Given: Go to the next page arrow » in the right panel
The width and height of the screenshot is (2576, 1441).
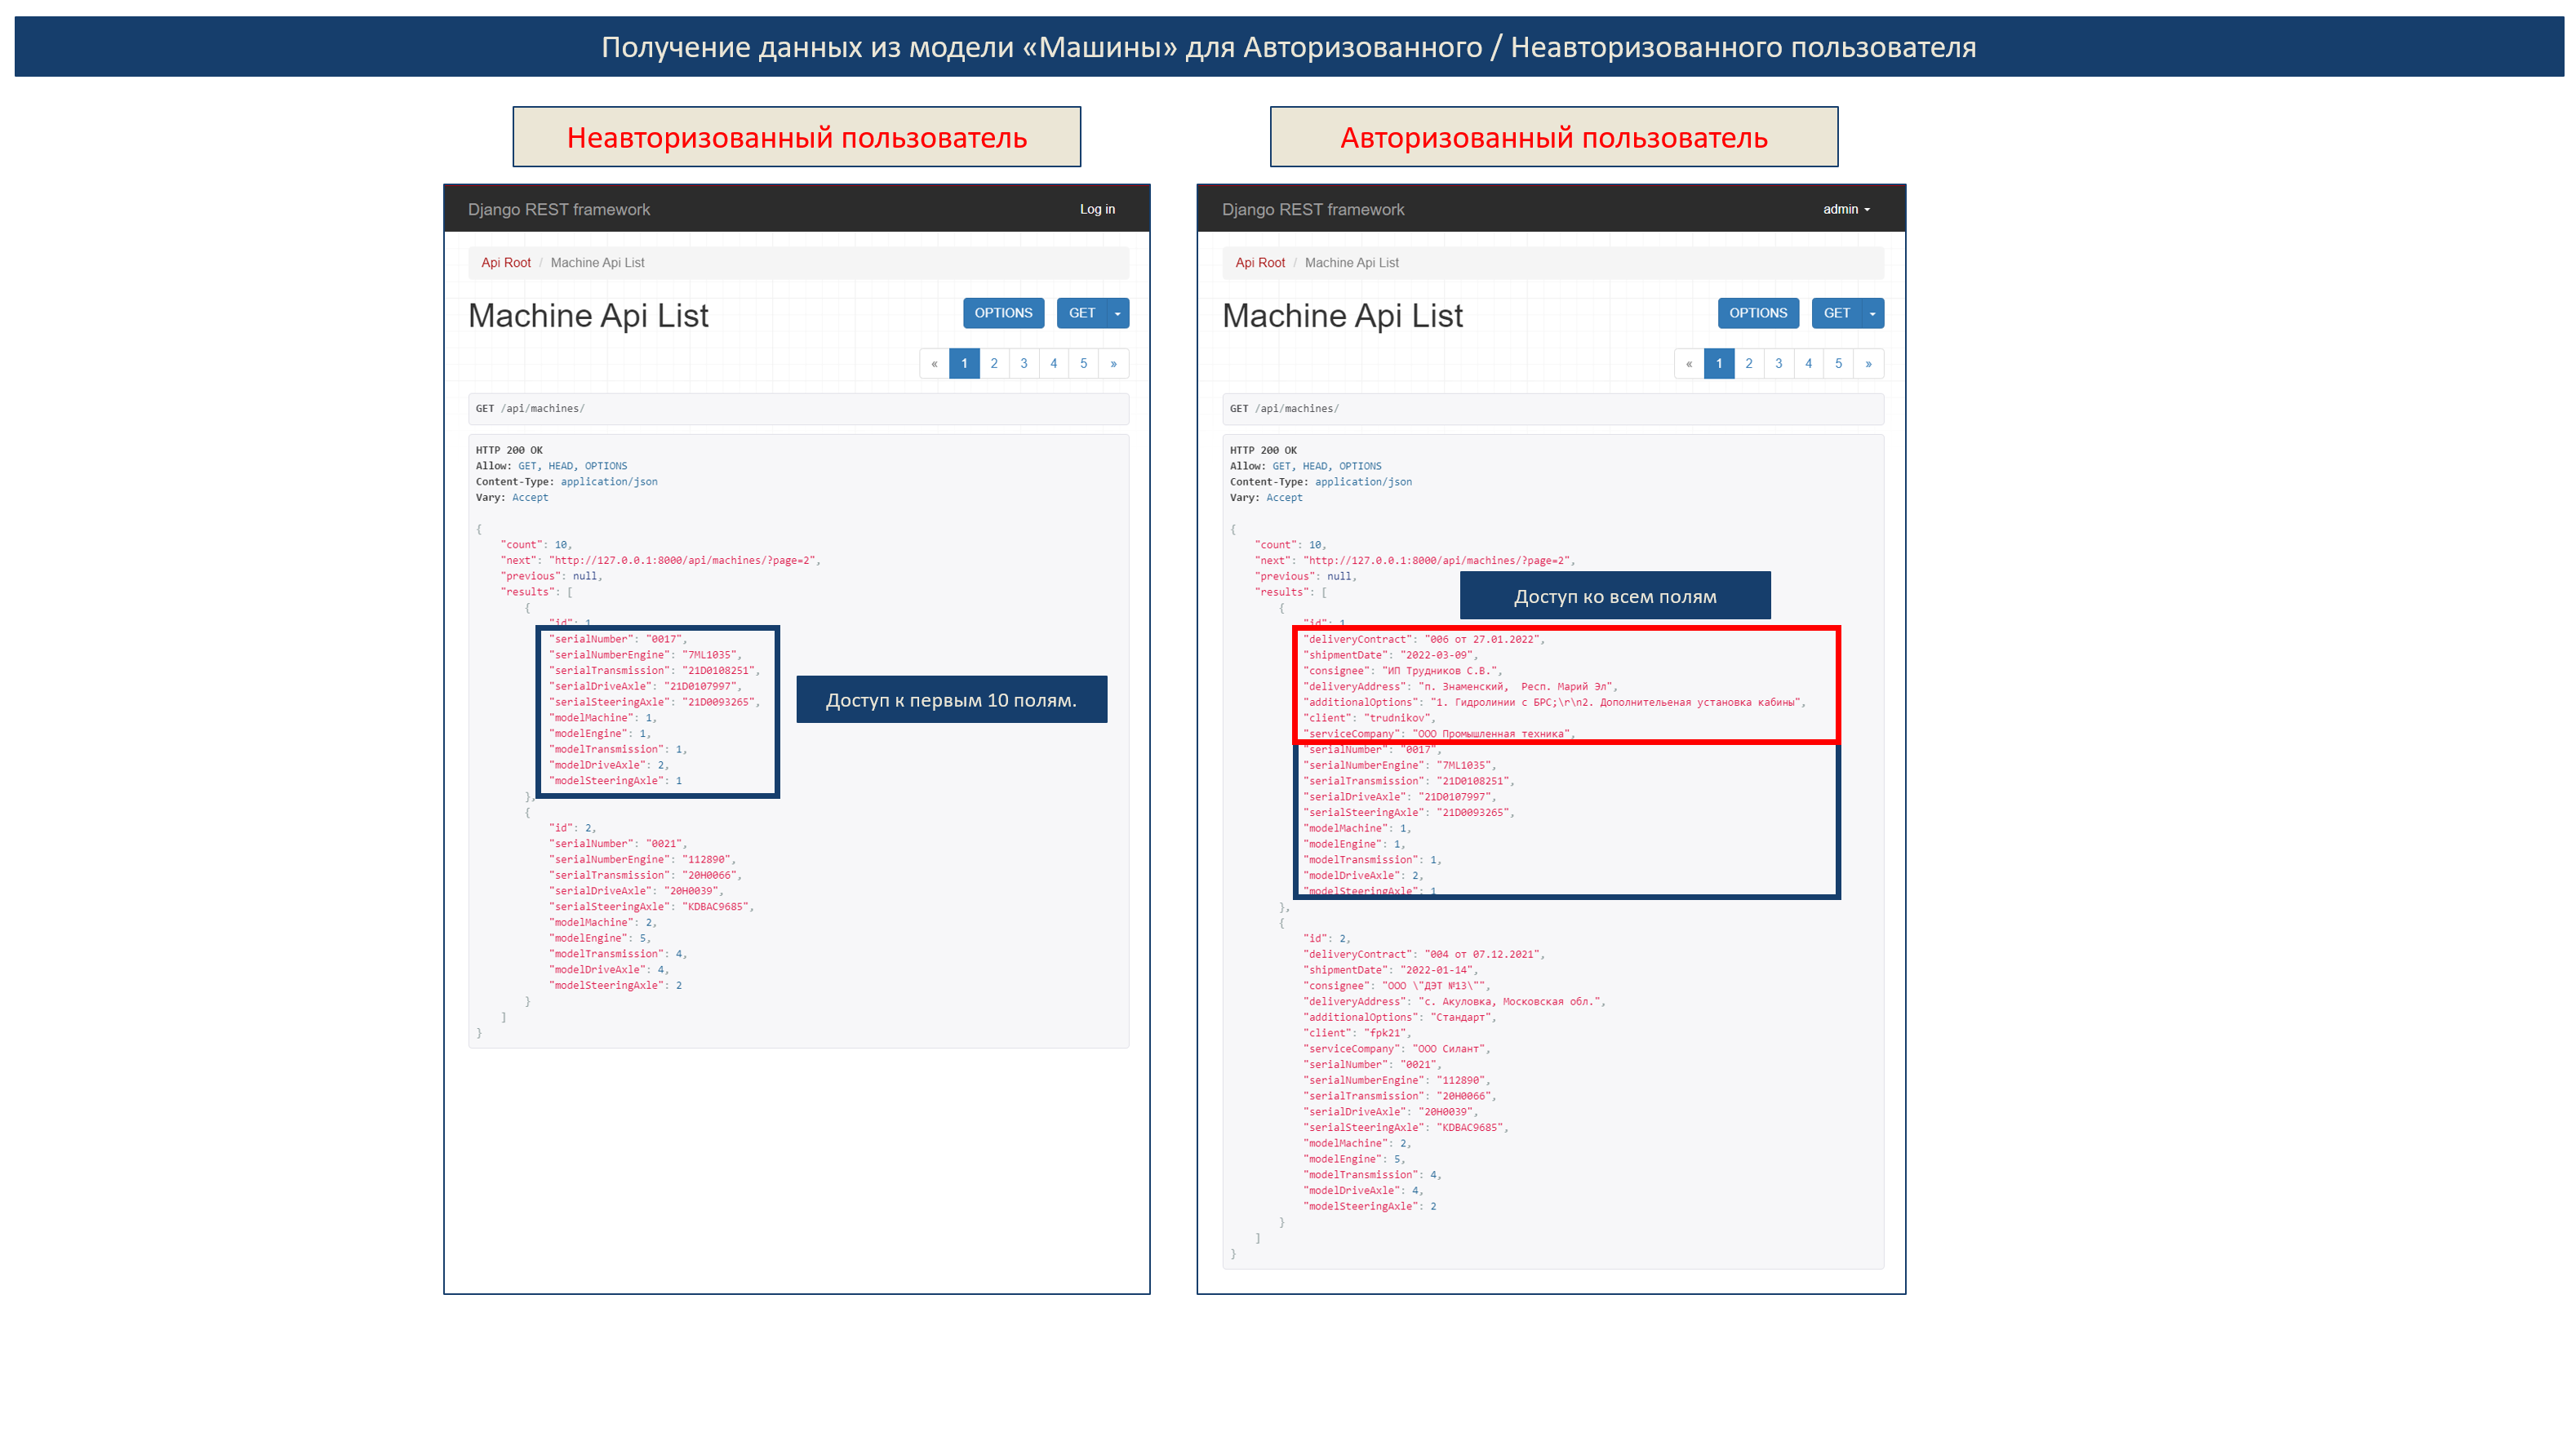Looking at the screenshot, I should pos(1868,363).
